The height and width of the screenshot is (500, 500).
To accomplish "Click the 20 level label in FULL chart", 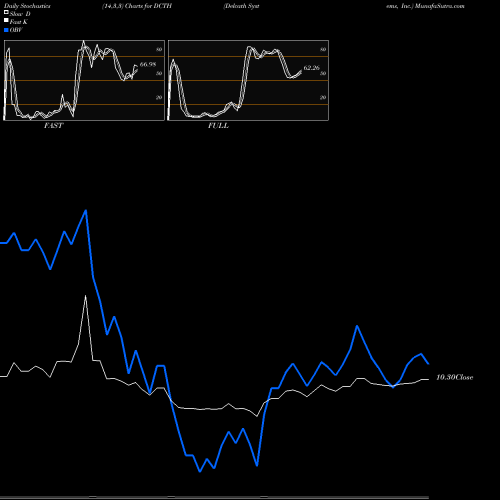I will coord(323,97).
